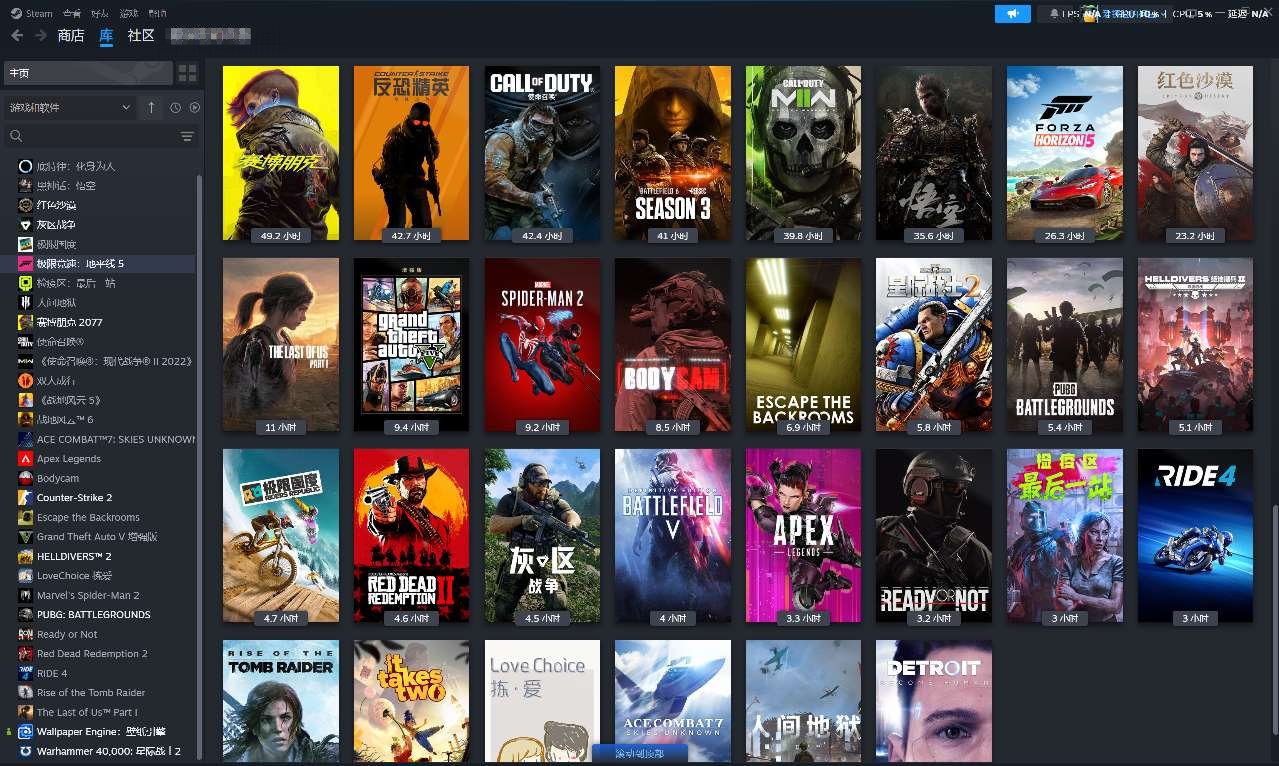Screen dimensions: 1279x766
Task: Click the recent activity clock icon
Action: click(x=176, y=107)
